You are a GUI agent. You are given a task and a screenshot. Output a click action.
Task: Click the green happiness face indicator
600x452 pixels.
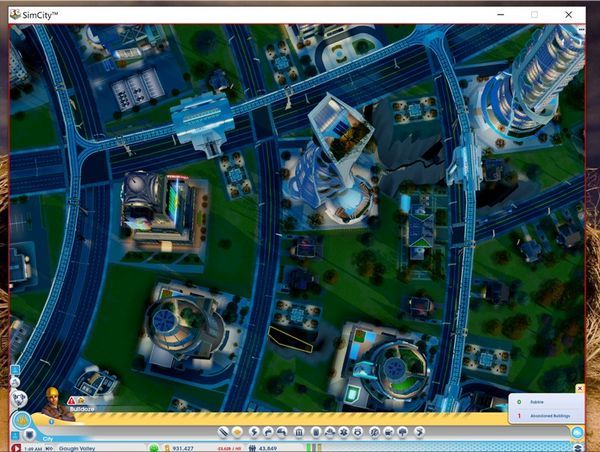[153, 448]
